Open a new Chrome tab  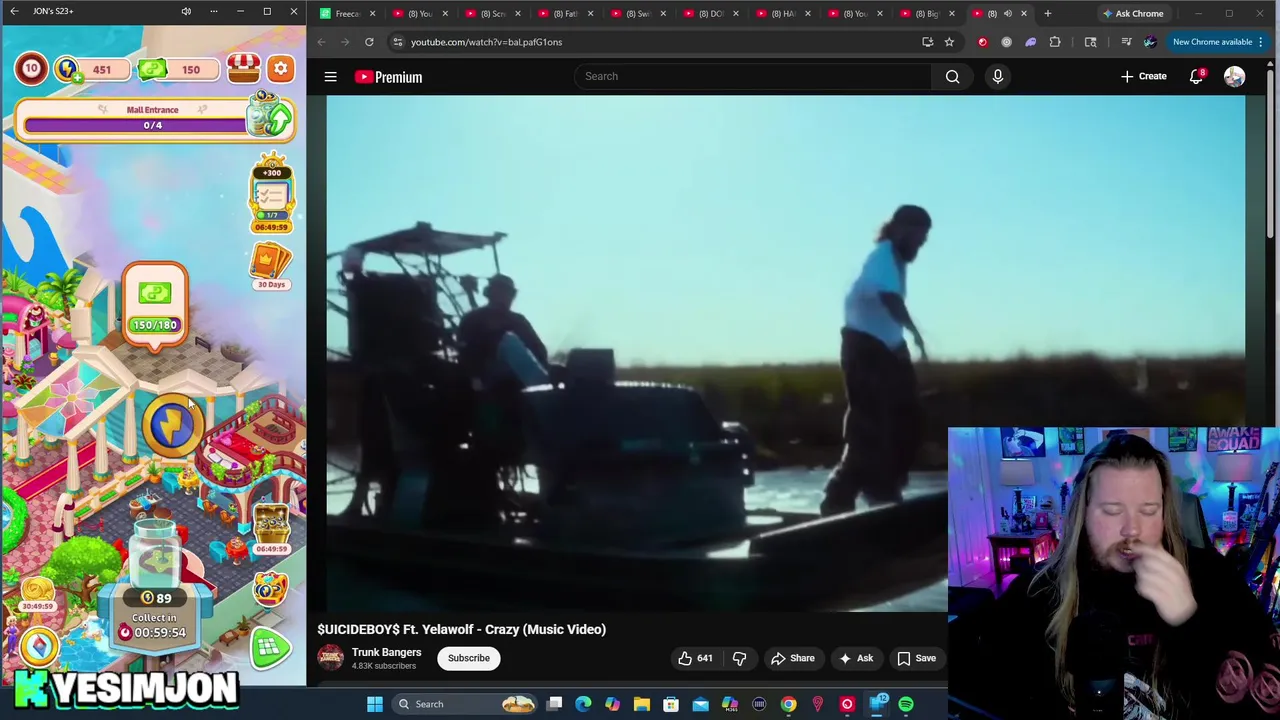pos(1047,14)
